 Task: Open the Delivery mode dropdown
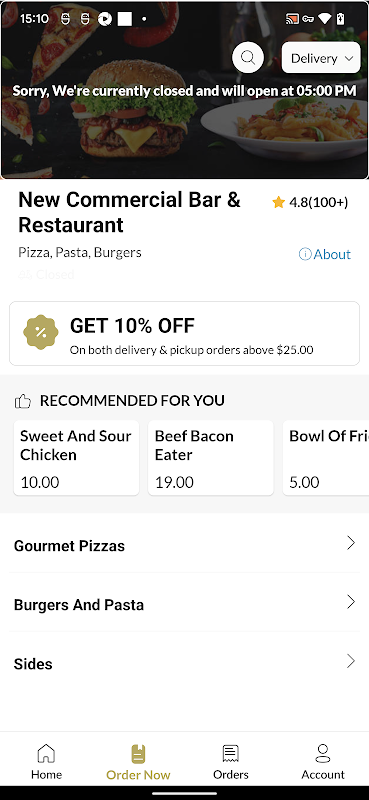click(x=321, y=58)
